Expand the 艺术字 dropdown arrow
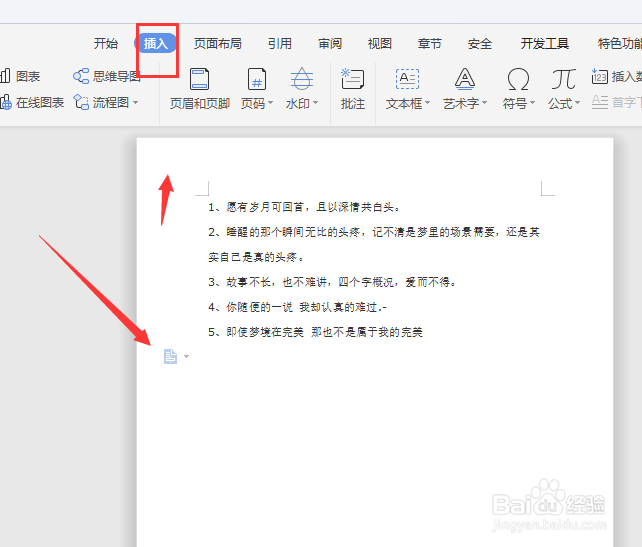This screenshot has height=547, width=642. click(484, 103)
